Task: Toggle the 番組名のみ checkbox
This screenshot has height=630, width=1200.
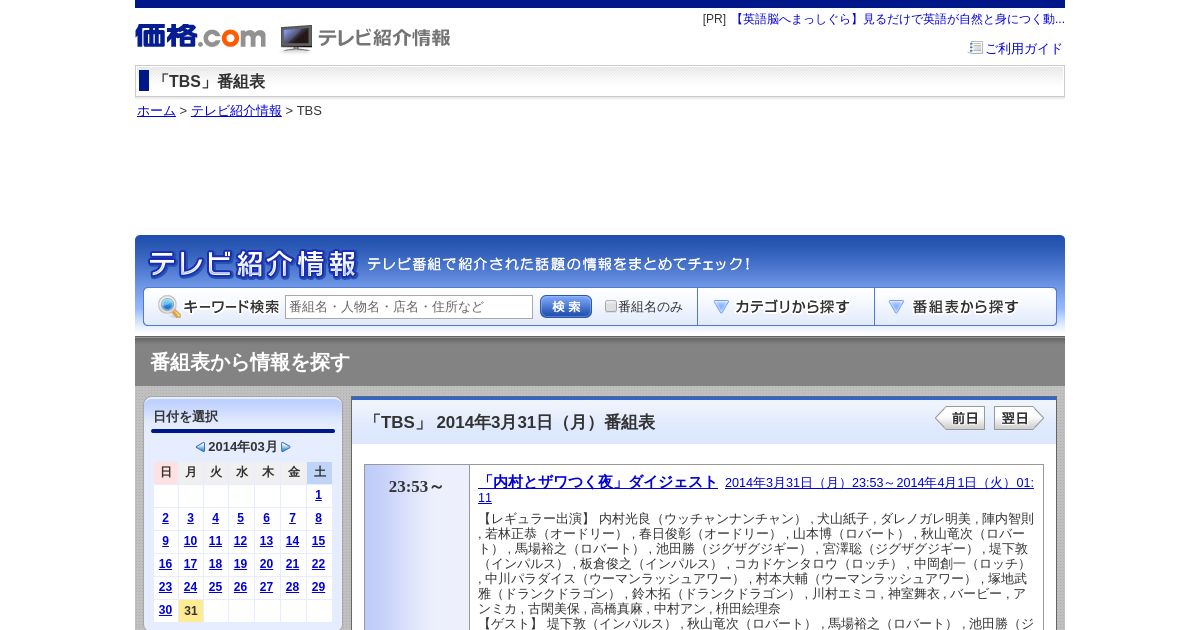Action: [x=611, y=306]
